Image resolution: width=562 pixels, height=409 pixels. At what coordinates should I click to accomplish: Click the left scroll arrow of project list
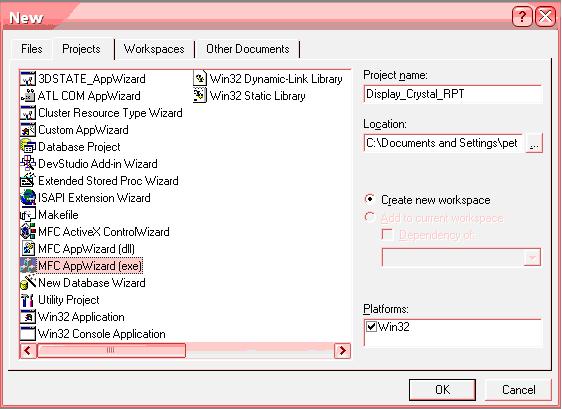tap(28, 350)
